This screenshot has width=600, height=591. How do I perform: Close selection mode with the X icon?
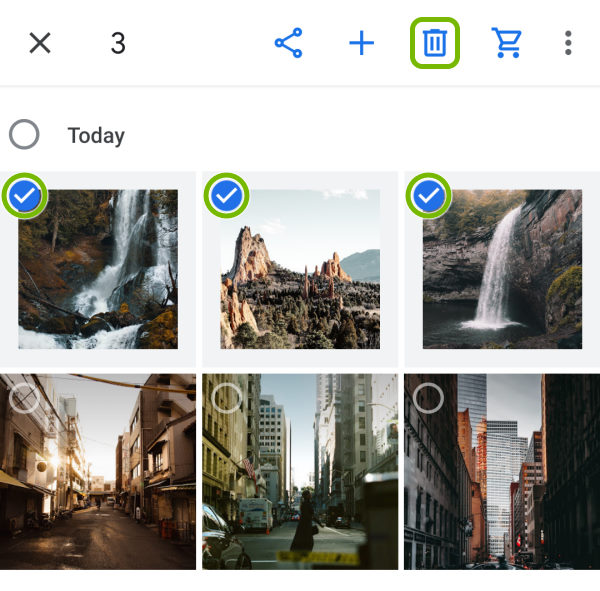click(x=40, y=43)
